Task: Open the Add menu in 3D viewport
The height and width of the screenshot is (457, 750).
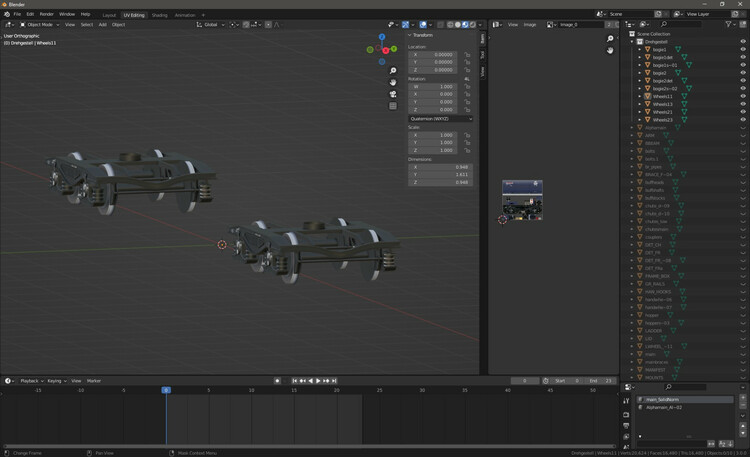Action: [102, 24]
